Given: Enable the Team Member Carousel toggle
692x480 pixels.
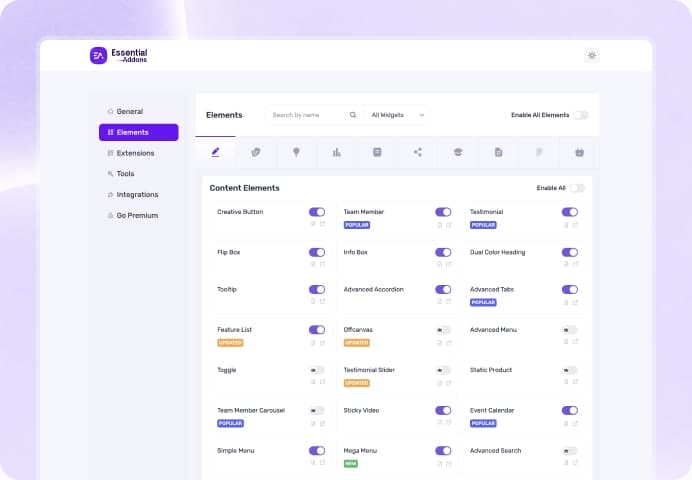Looking at the screenshot, I should click(x=317, y=411).
